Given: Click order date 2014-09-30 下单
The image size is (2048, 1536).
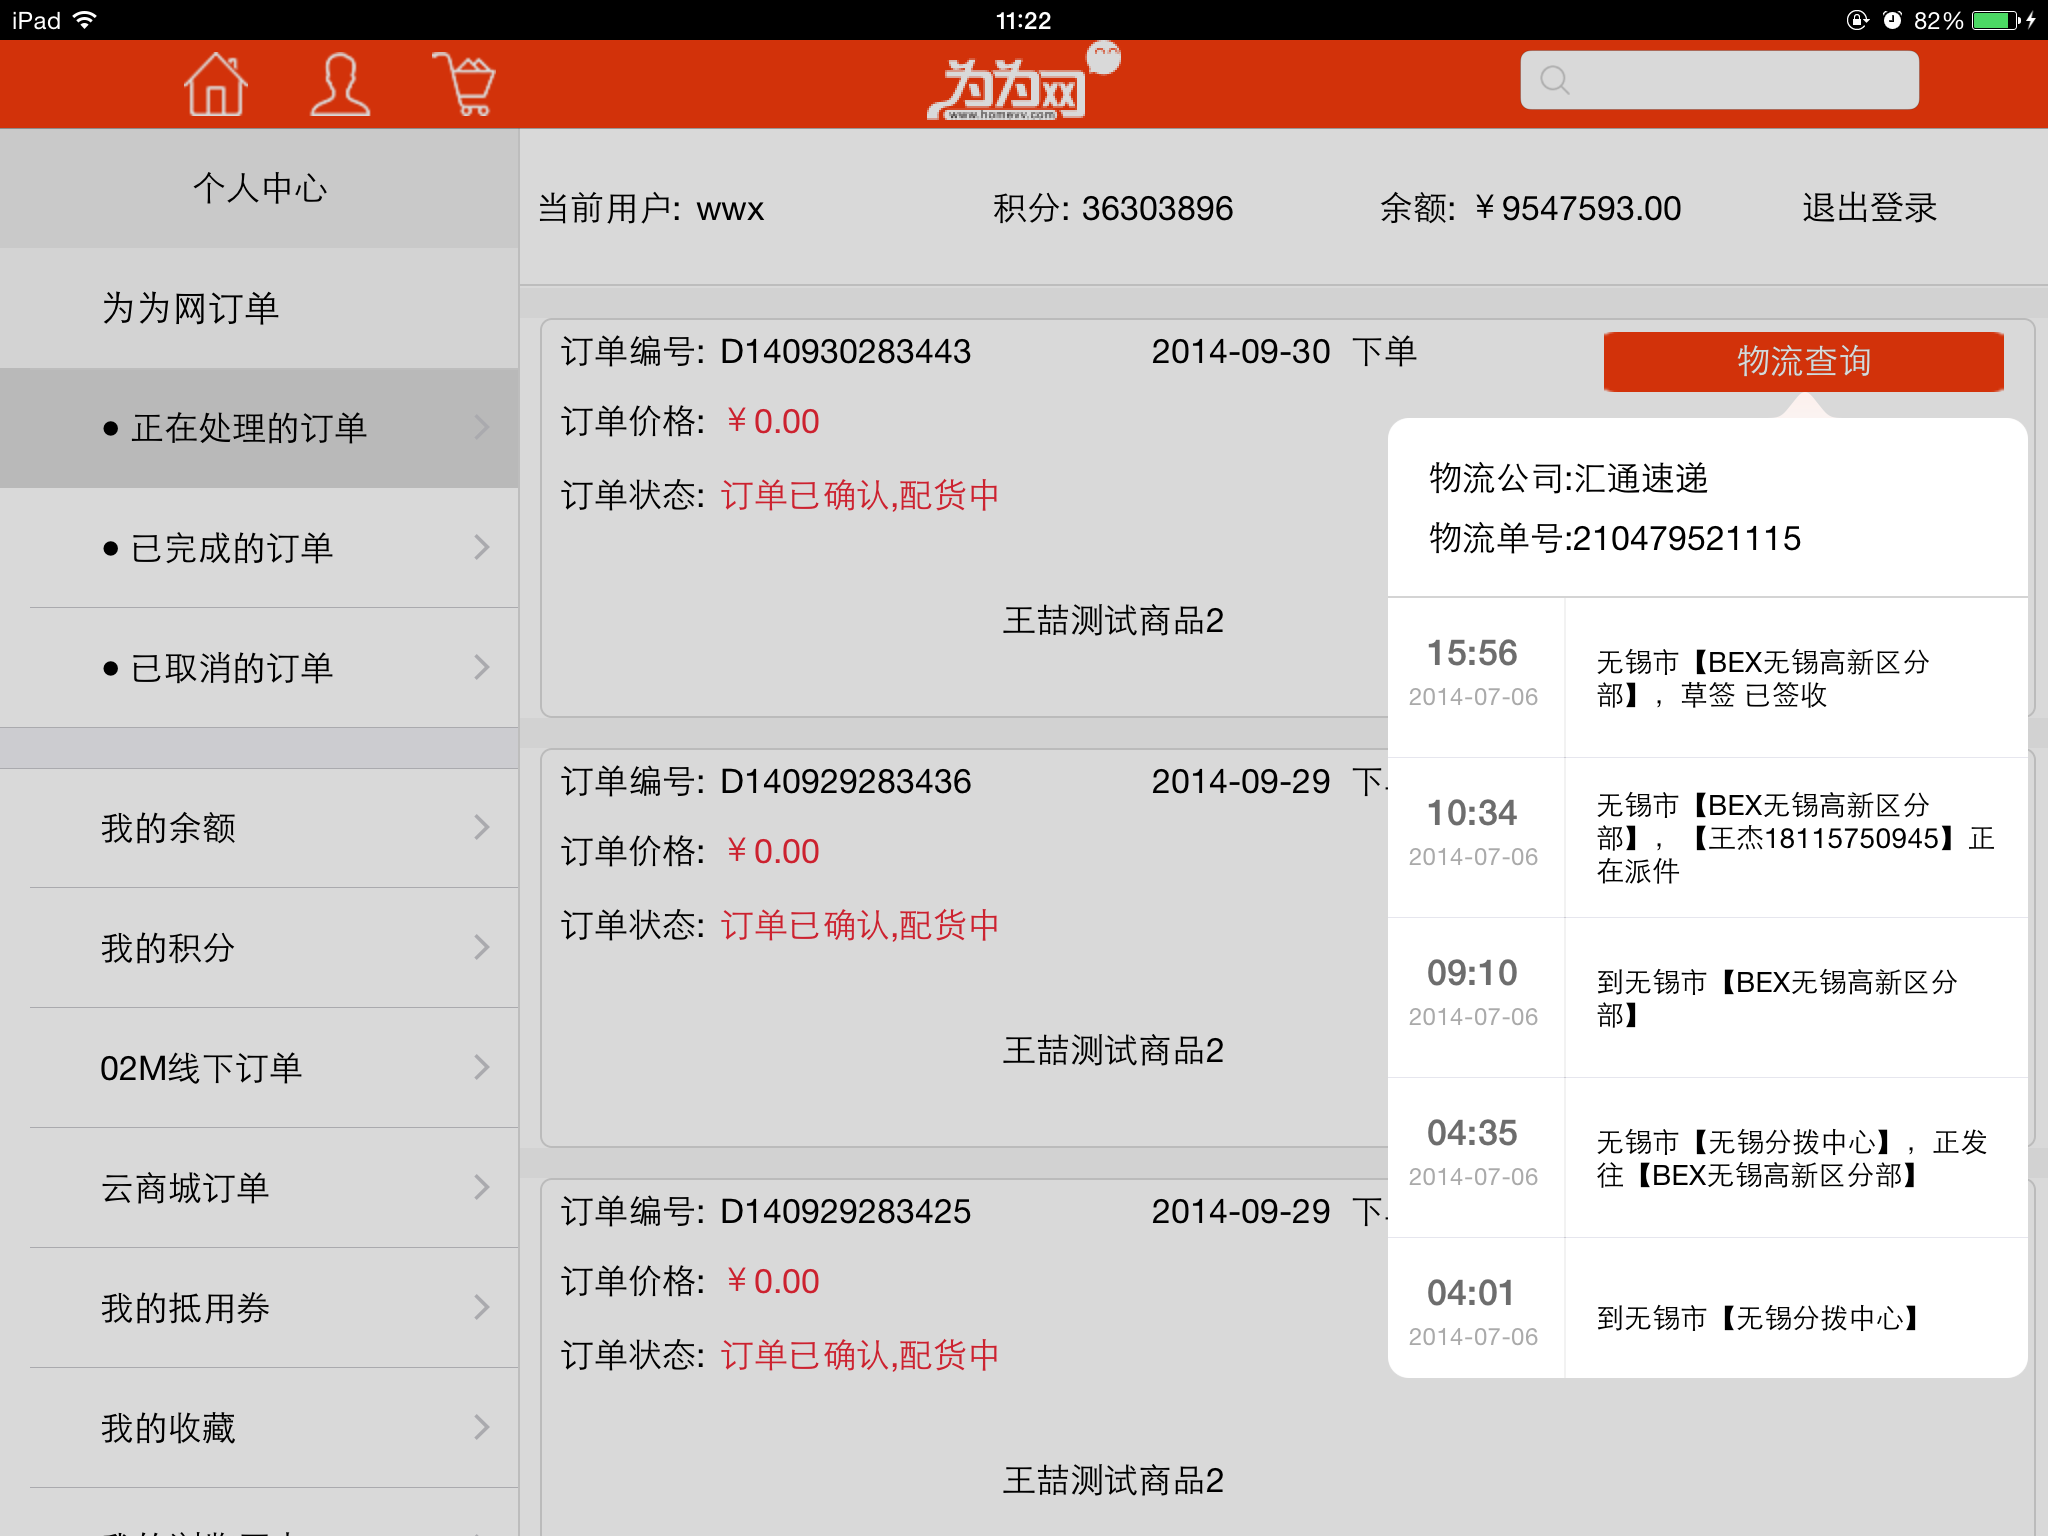Looking at the screenshot, I should [1284, 352].
